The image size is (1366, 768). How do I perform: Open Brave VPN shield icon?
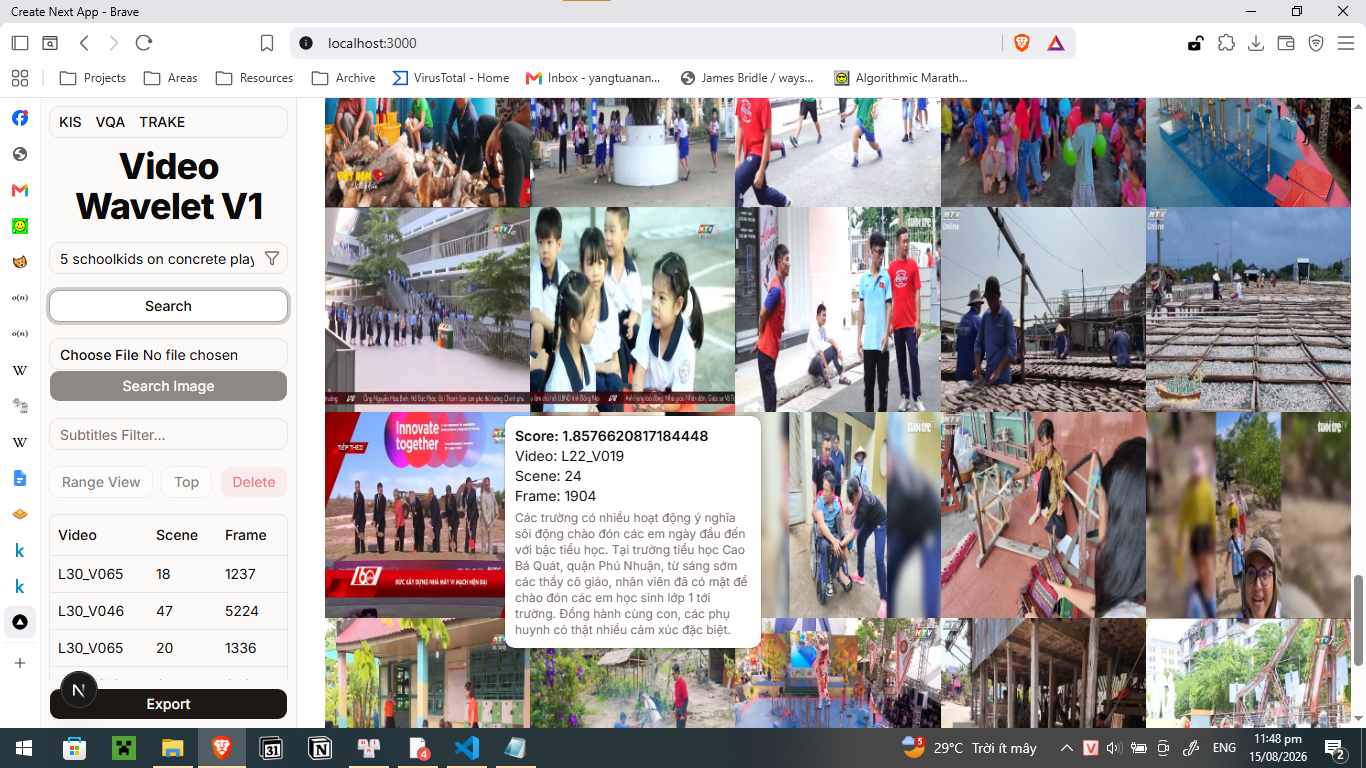[1316, 43]
